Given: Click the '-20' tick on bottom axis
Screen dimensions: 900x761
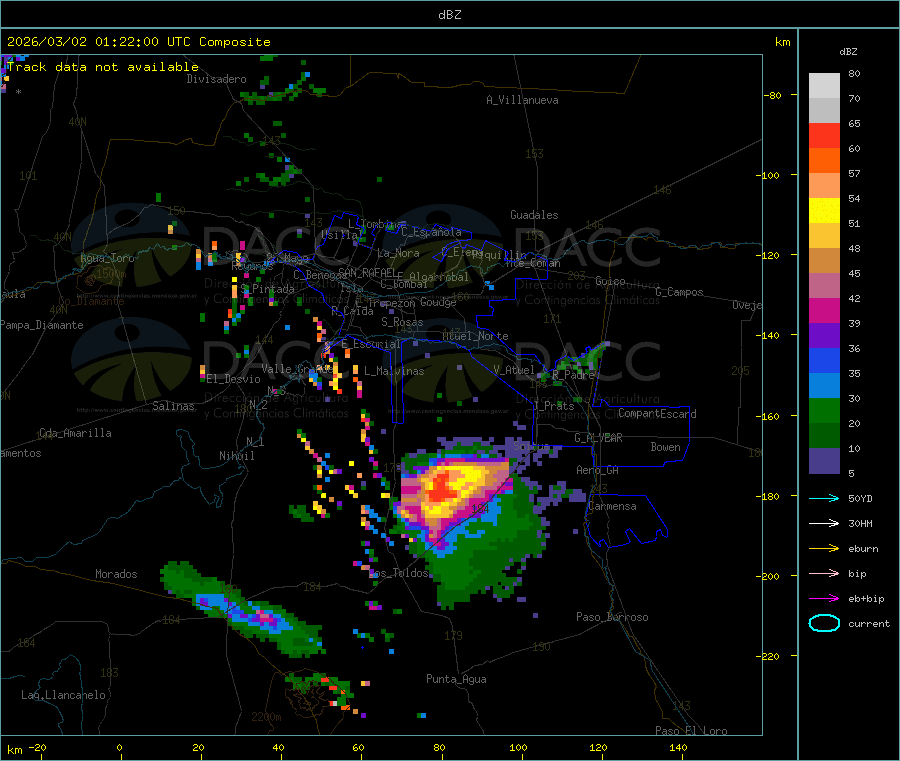Looking at the screenshot, I should [x=38, y=748].
